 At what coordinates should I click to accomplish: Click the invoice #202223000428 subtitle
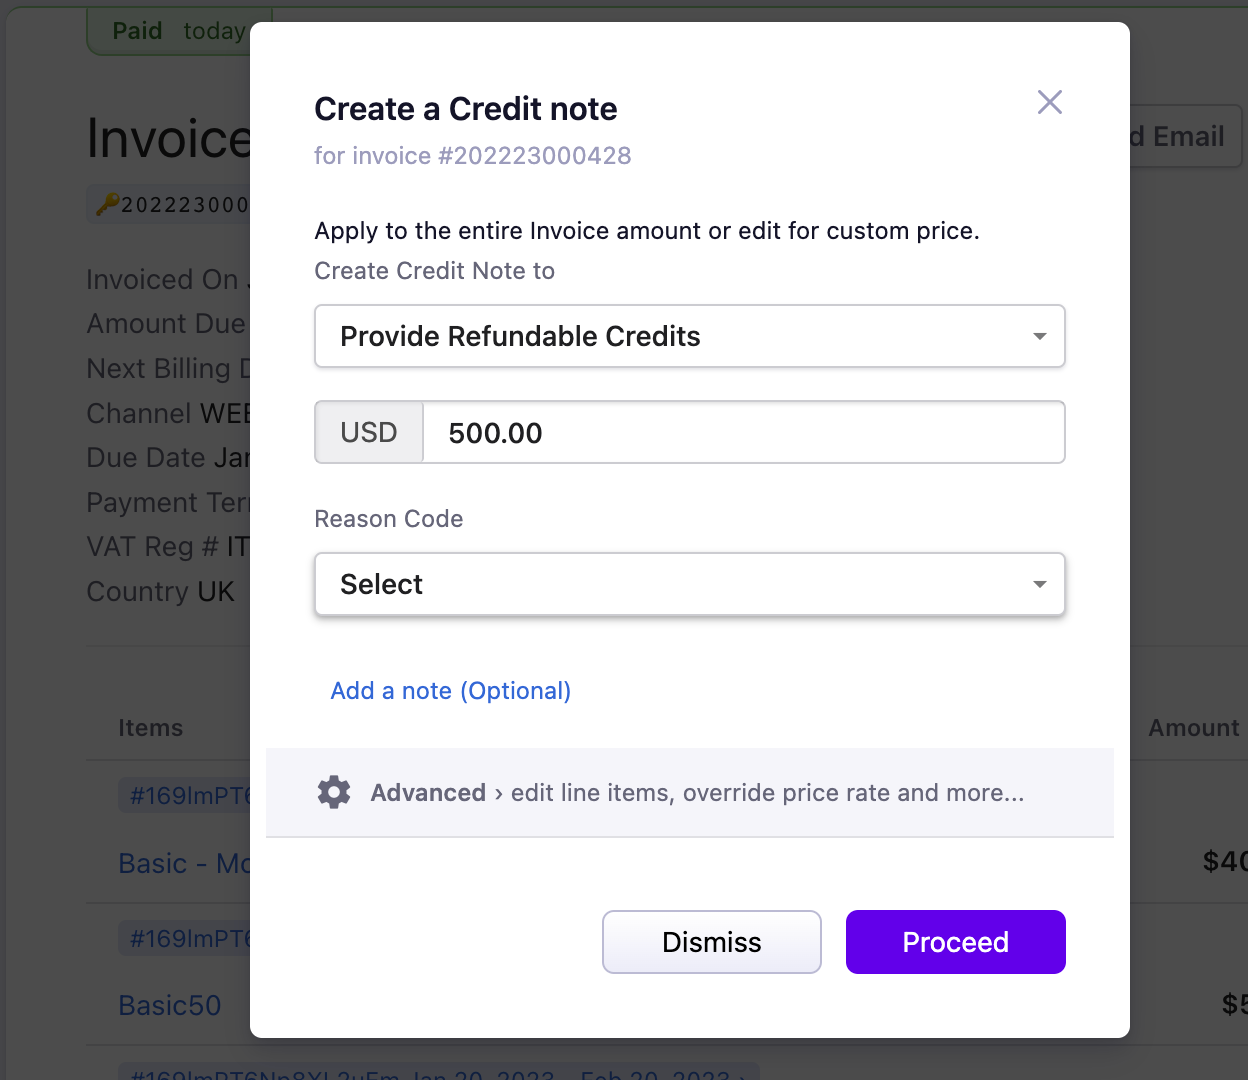tap(473, 156)
